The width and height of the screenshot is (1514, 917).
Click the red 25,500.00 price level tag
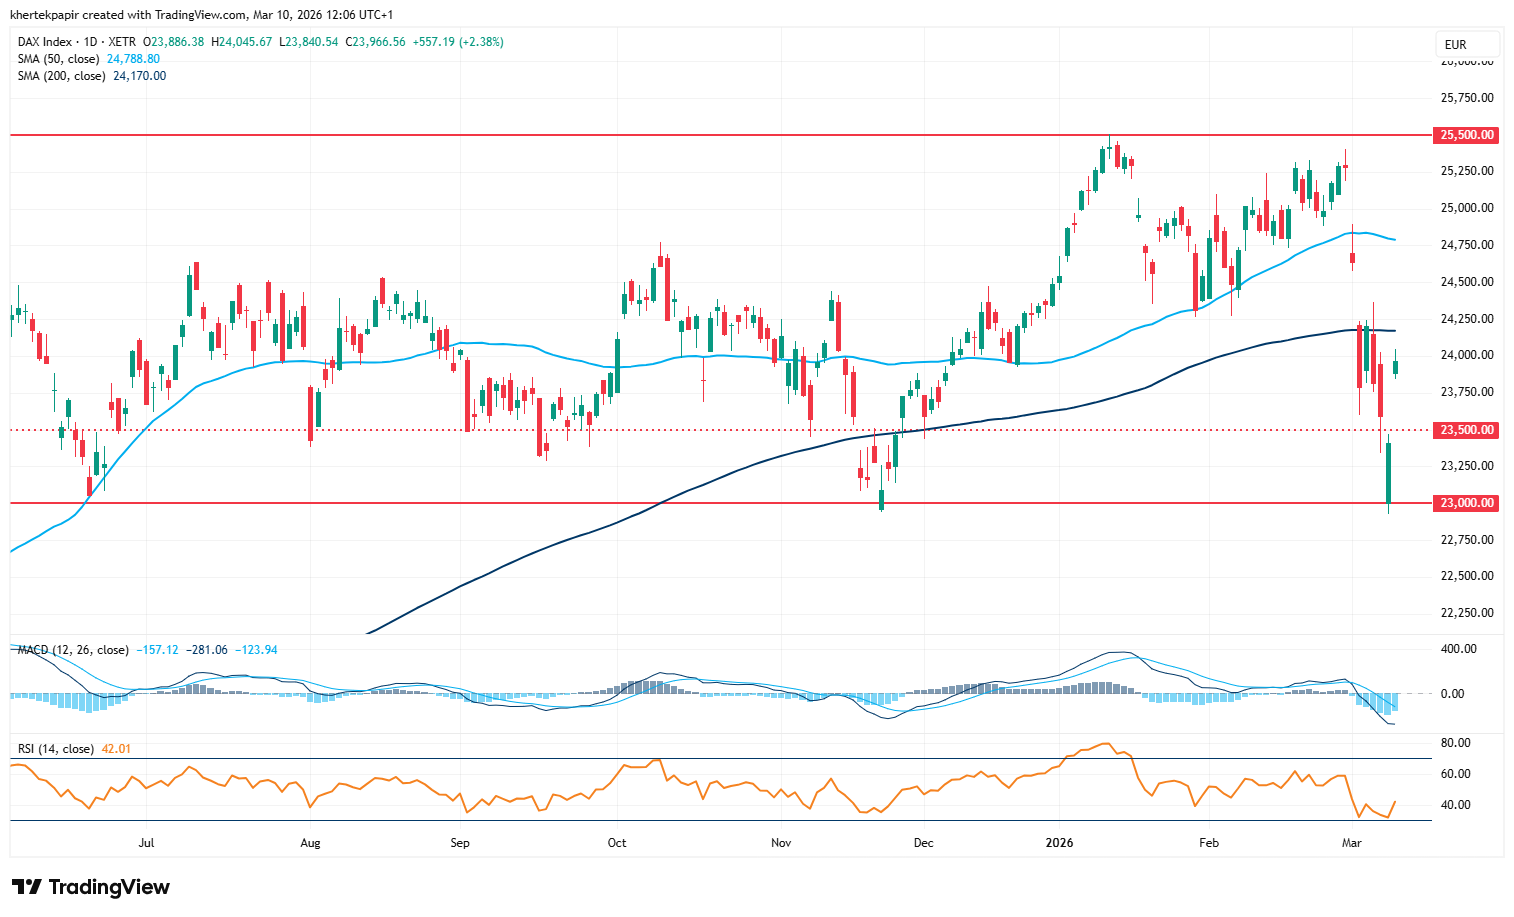click(1466, 135)
